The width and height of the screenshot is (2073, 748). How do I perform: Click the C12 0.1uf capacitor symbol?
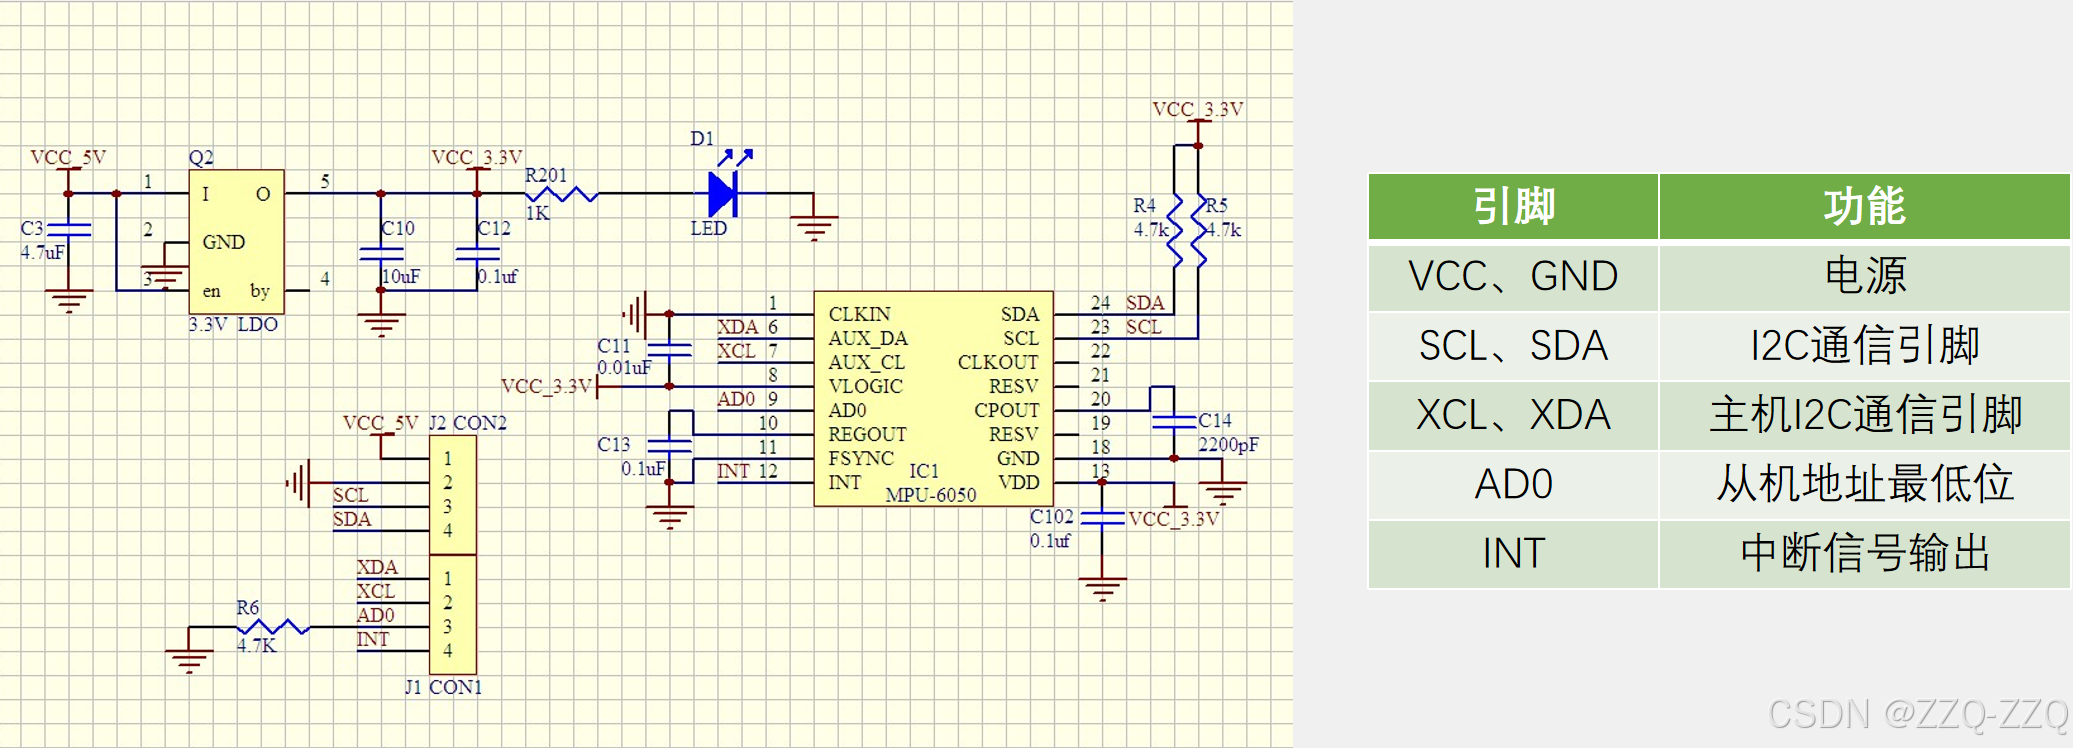477,254
